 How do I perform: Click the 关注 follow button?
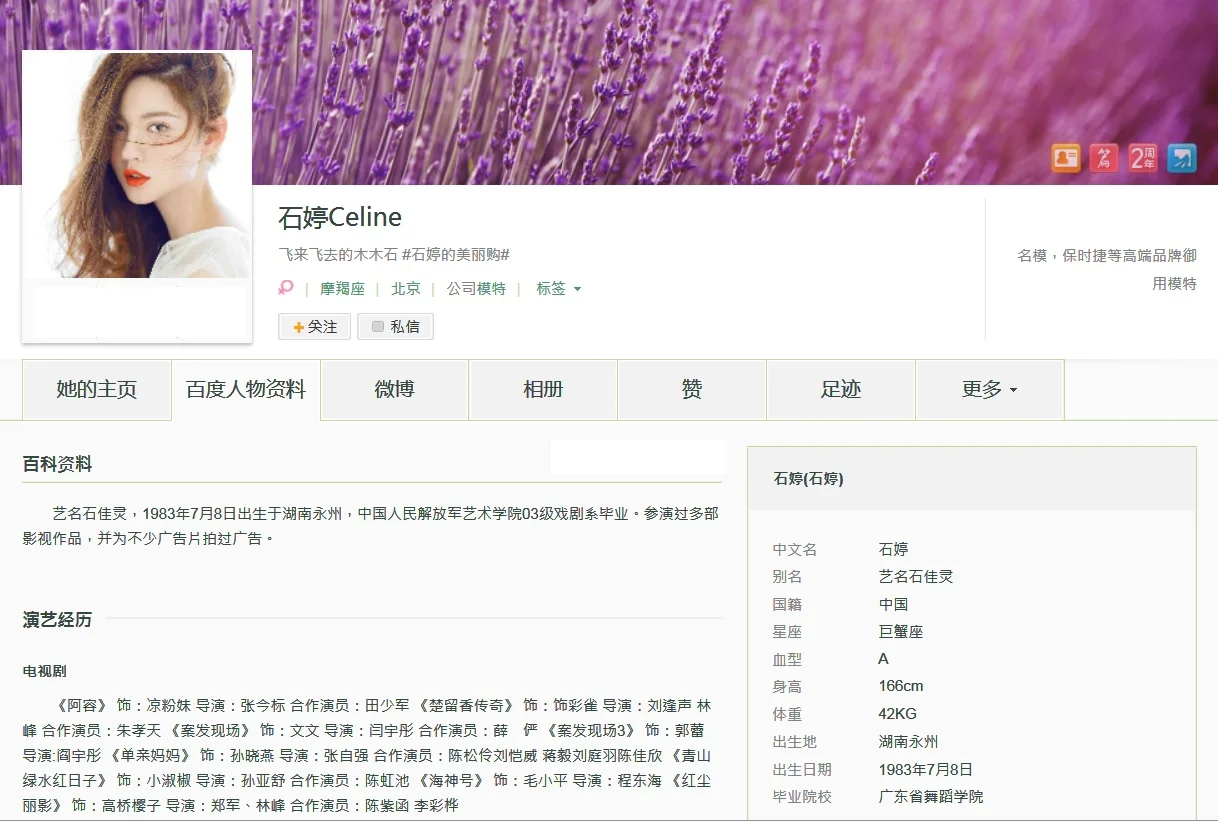coord(314,326)
